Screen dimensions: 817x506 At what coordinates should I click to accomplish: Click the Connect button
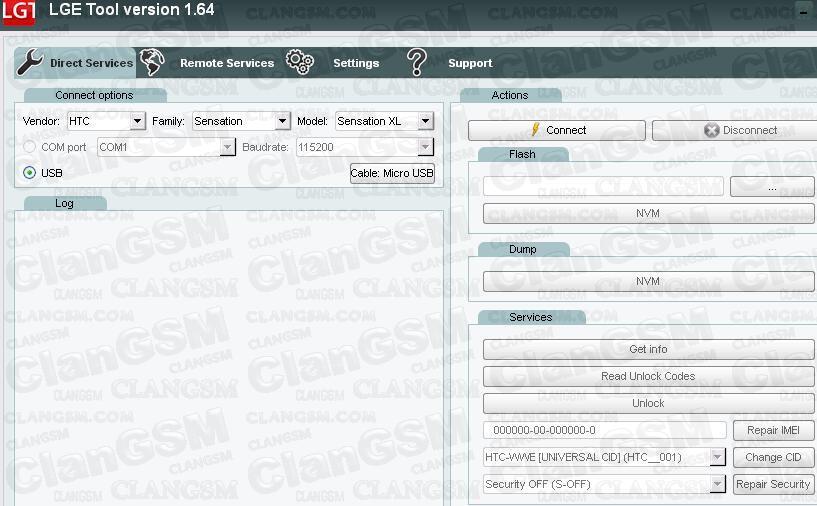pos(556,130)
